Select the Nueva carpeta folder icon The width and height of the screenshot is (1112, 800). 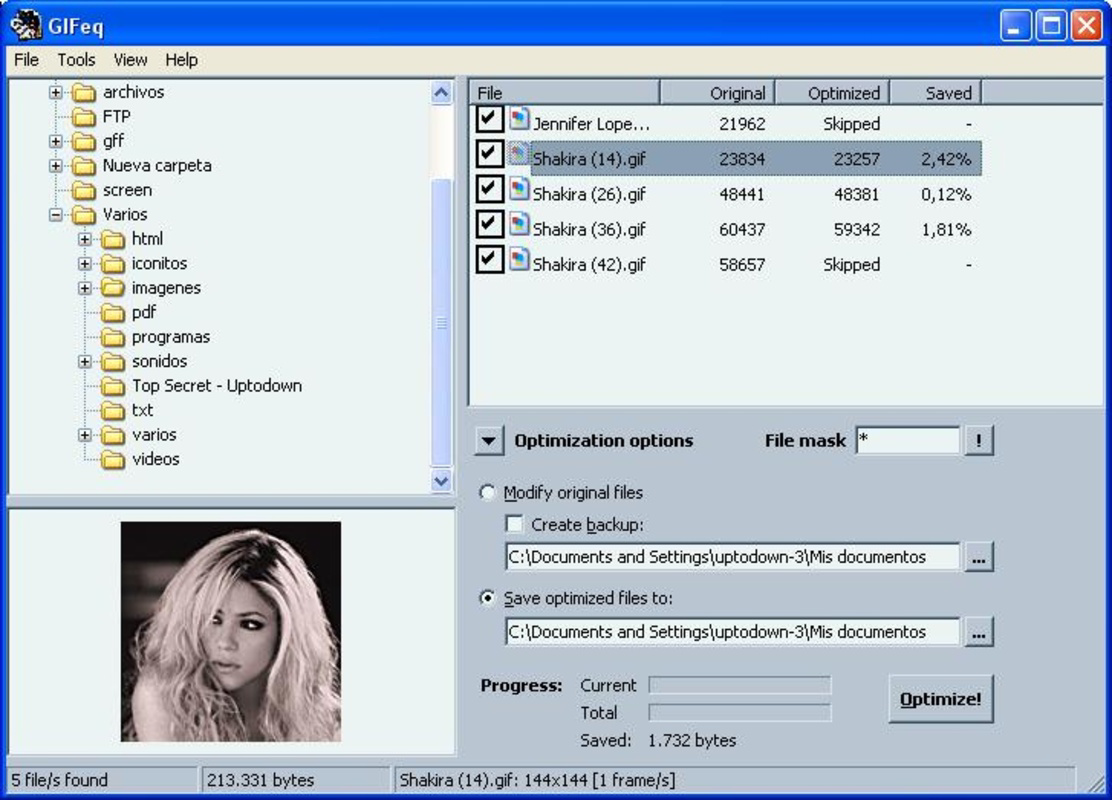(x=84, y=166)
